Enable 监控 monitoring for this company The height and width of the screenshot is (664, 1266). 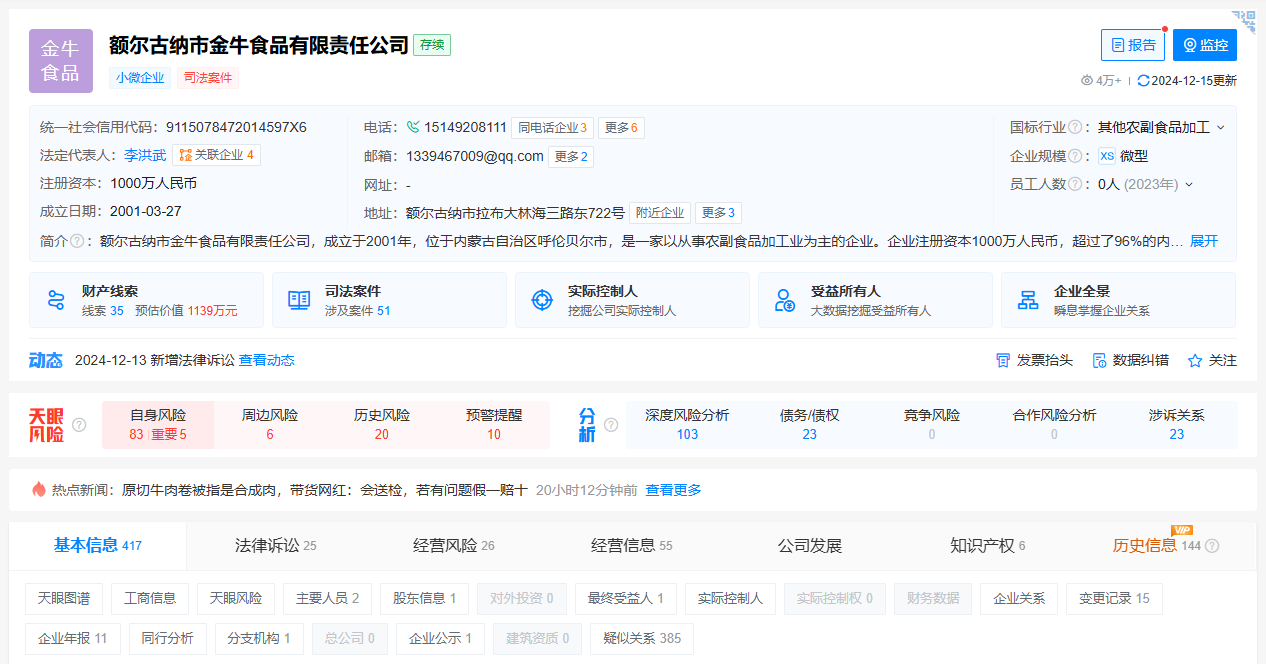click(1204, 45)
